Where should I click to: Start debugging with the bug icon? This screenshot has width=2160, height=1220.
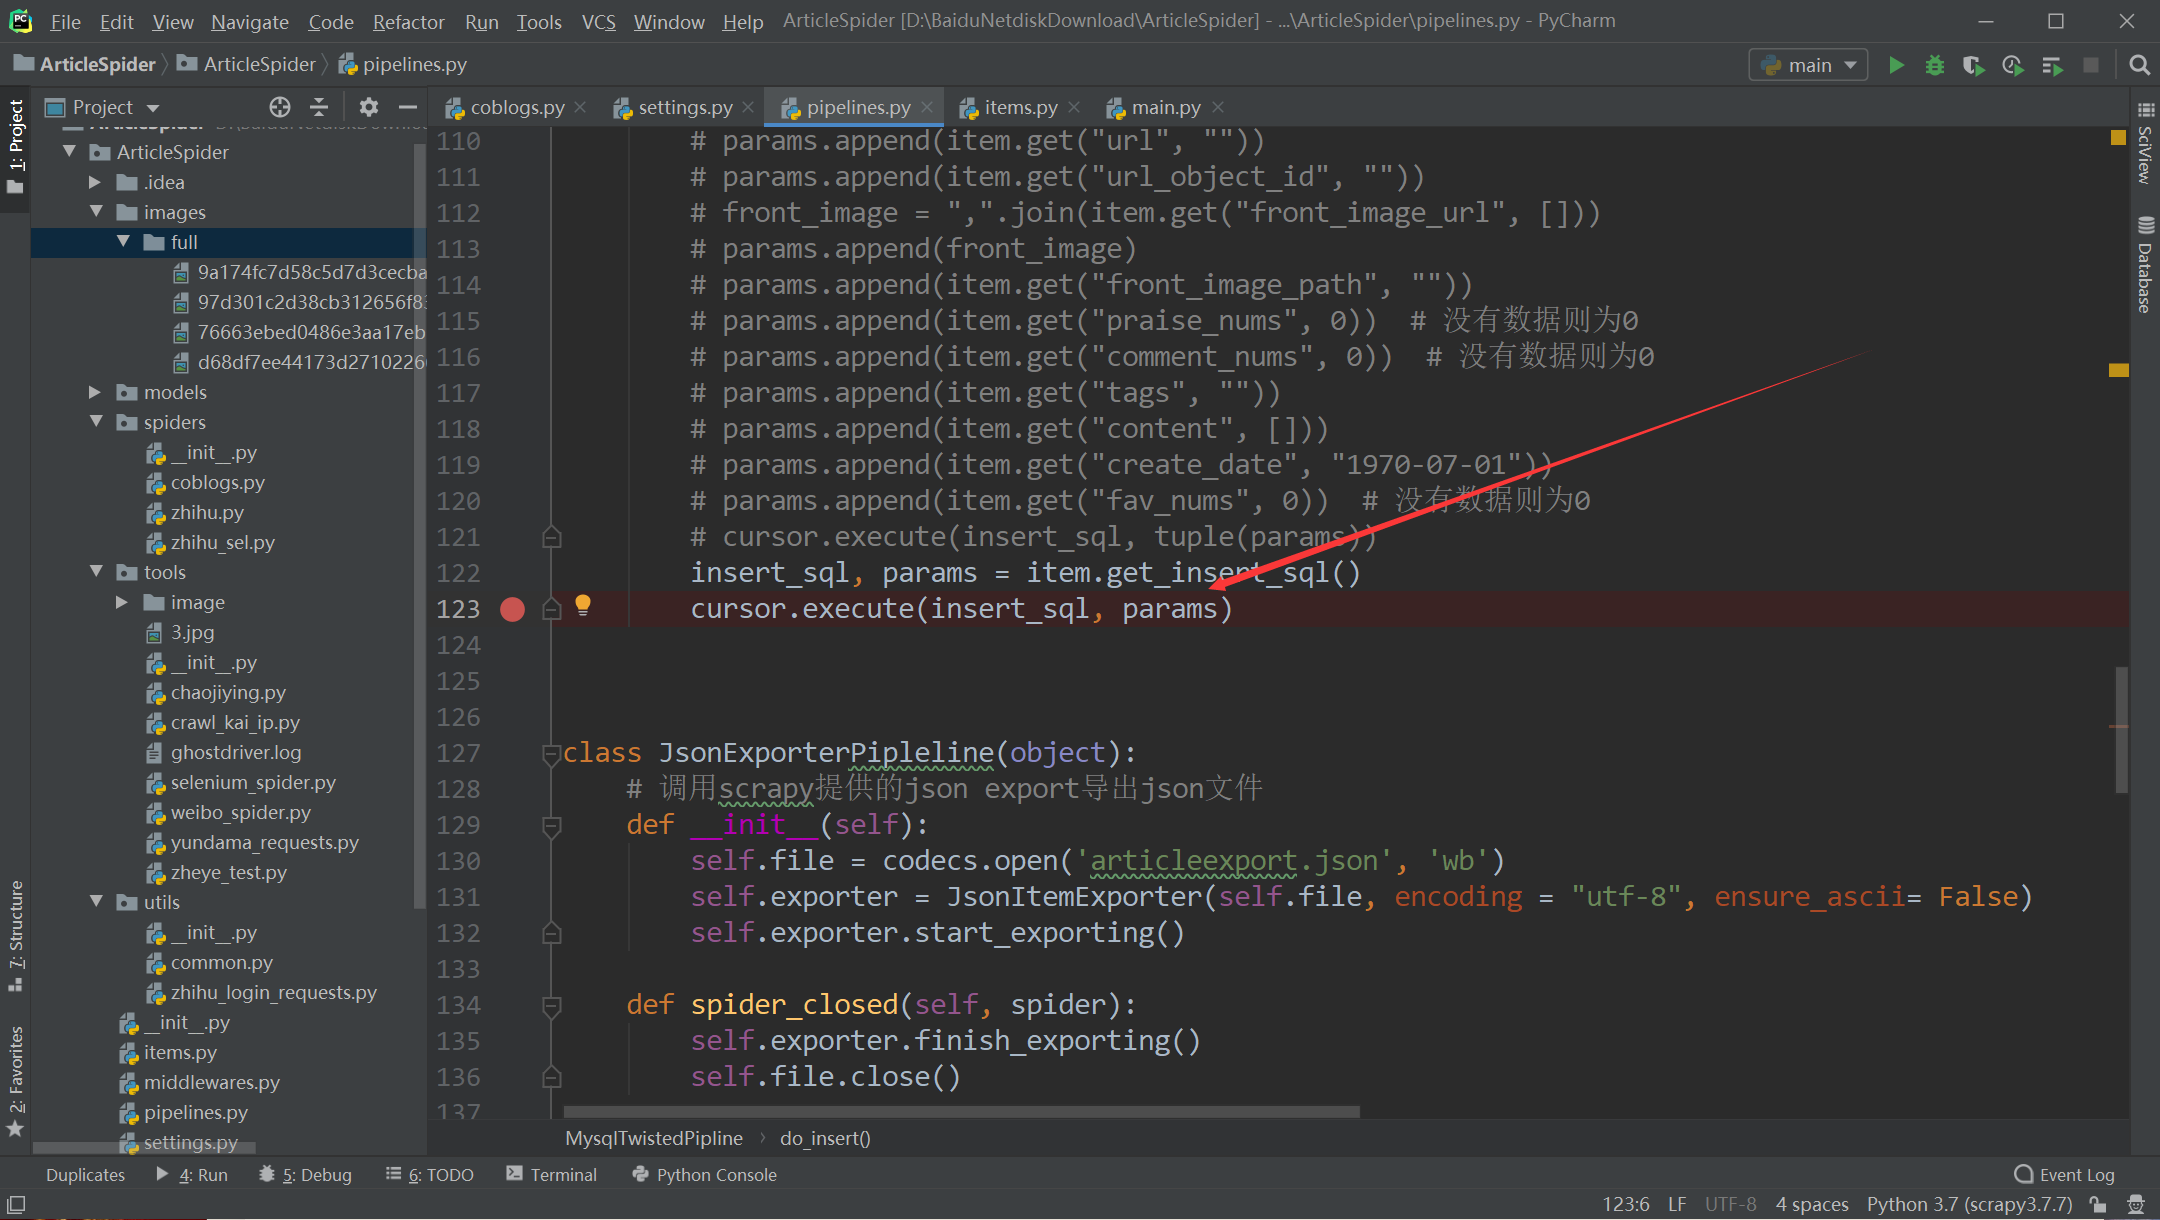point(1934,65)
